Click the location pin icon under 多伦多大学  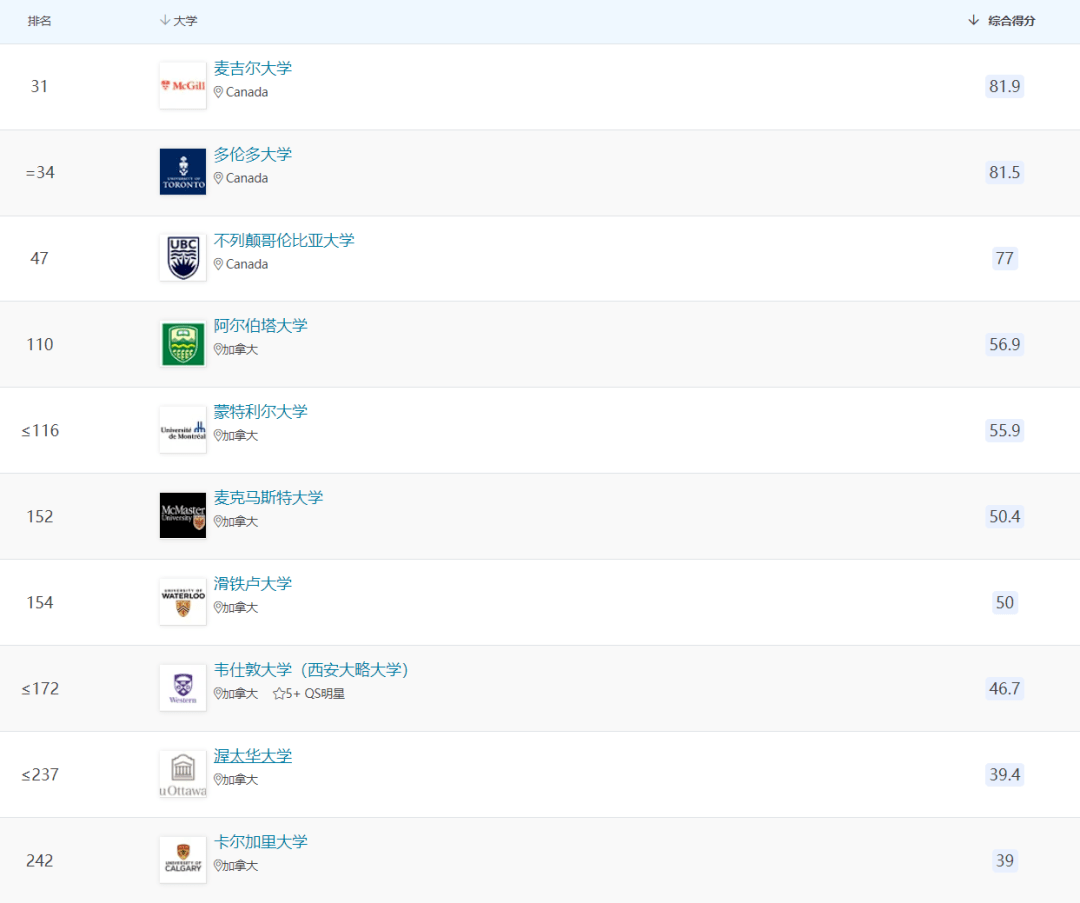point(218,178)
